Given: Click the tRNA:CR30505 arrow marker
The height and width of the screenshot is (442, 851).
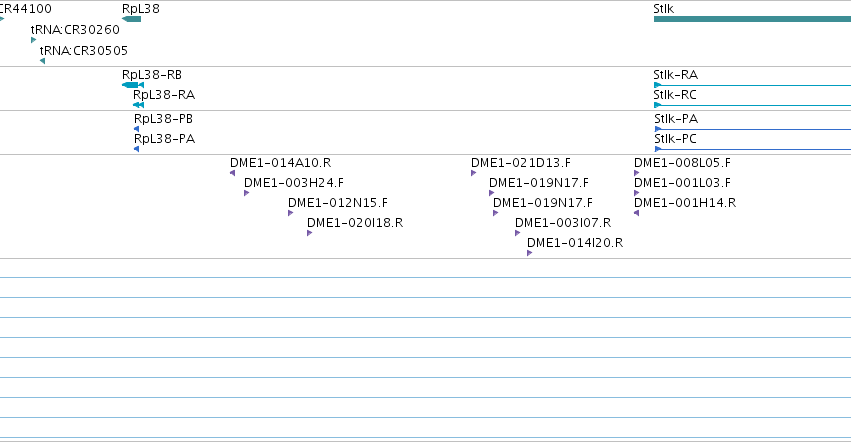Looking at the screenshot, I should [42, 61].
